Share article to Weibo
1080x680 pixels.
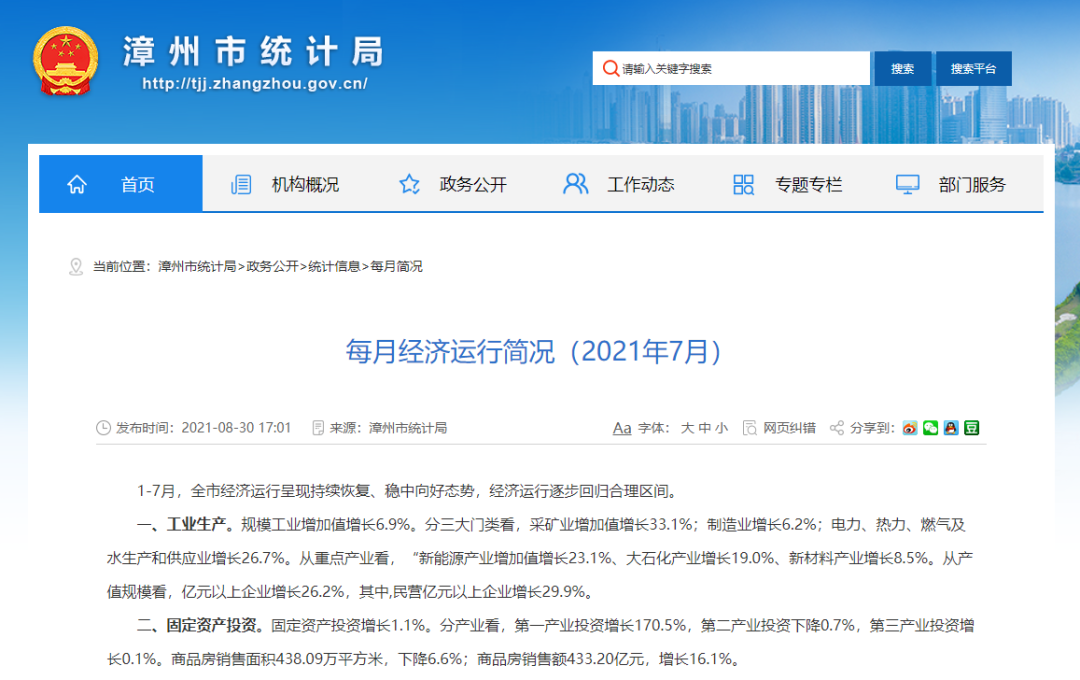click(x=910, y=428)
